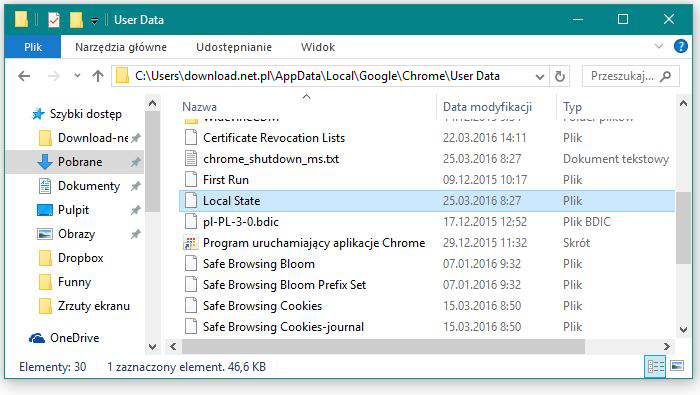Click the Przeszukaj search field

click(630, 76)
